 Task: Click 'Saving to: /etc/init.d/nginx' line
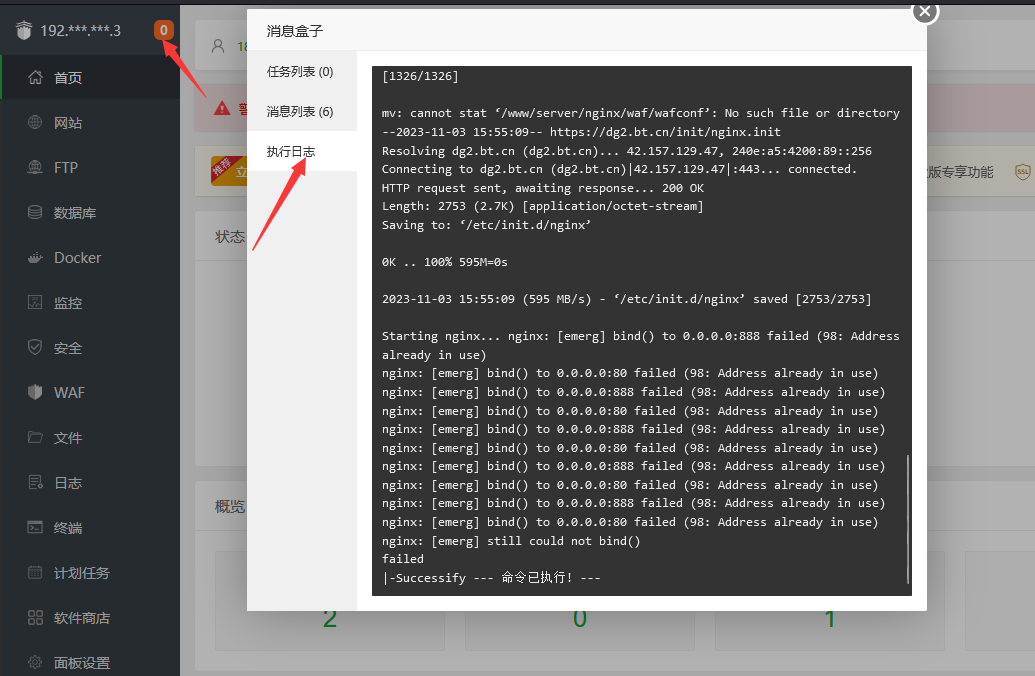point(486,224)
